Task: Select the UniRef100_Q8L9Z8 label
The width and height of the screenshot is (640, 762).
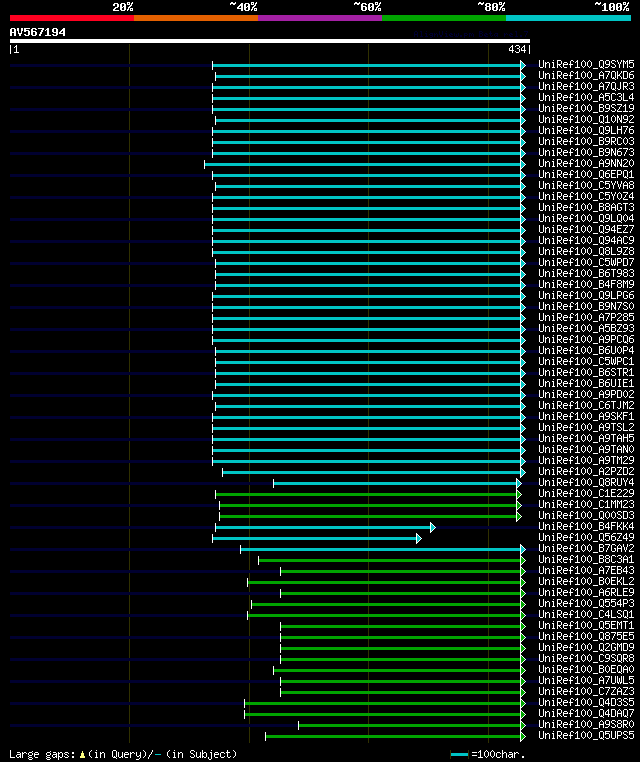Action: click(x=586, y=251)
